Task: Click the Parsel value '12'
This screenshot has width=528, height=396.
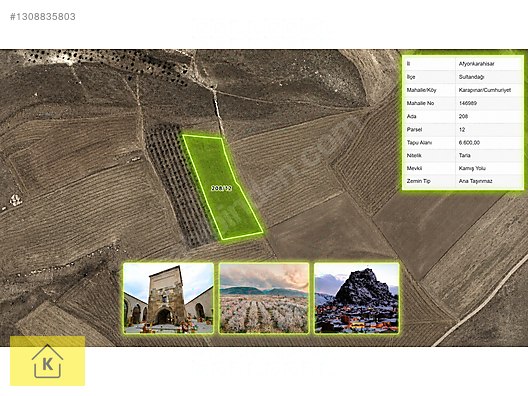Action: pyautogui.click(x=462, y=129)
